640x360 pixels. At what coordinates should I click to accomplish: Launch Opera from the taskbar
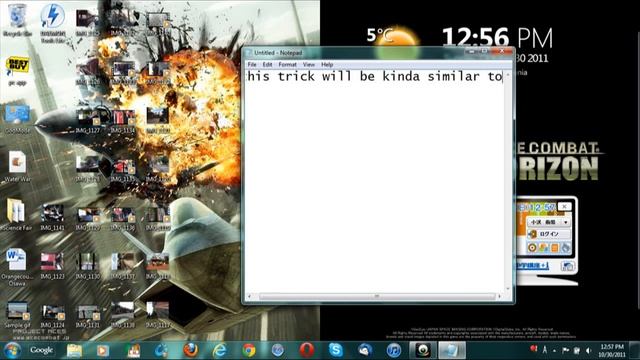point(307,350)
